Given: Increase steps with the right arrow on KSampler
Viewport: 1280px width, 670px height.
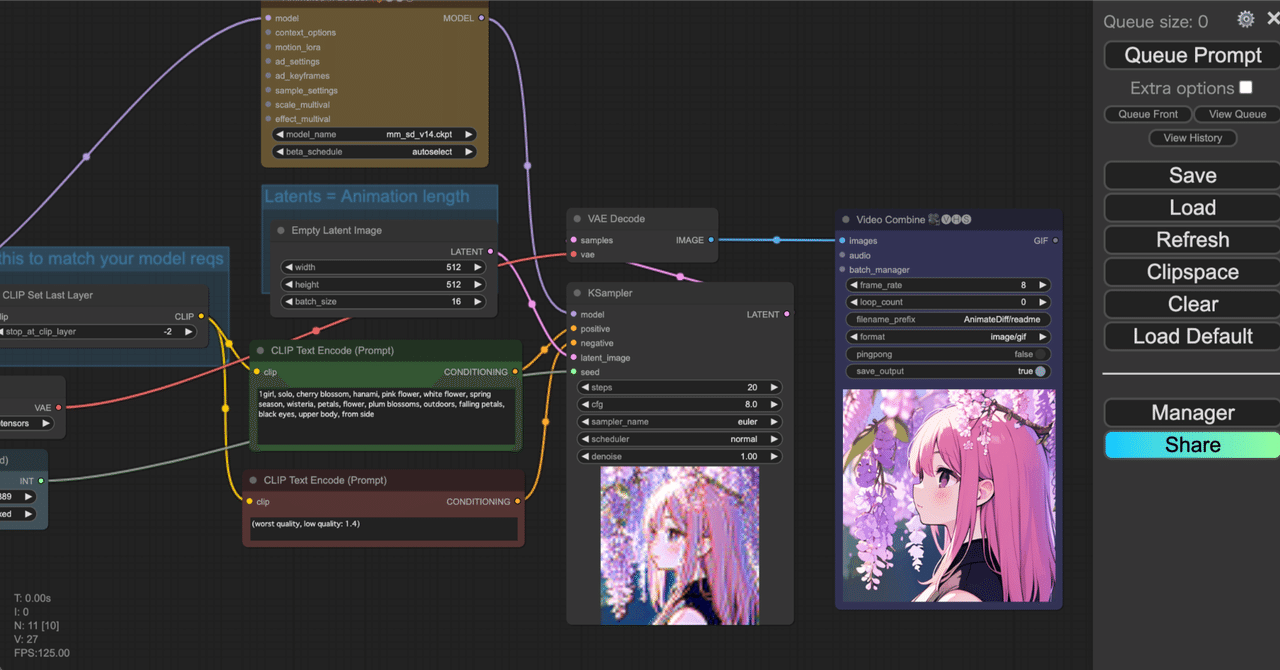Looking at the screenshot, I should coord(772,387).
